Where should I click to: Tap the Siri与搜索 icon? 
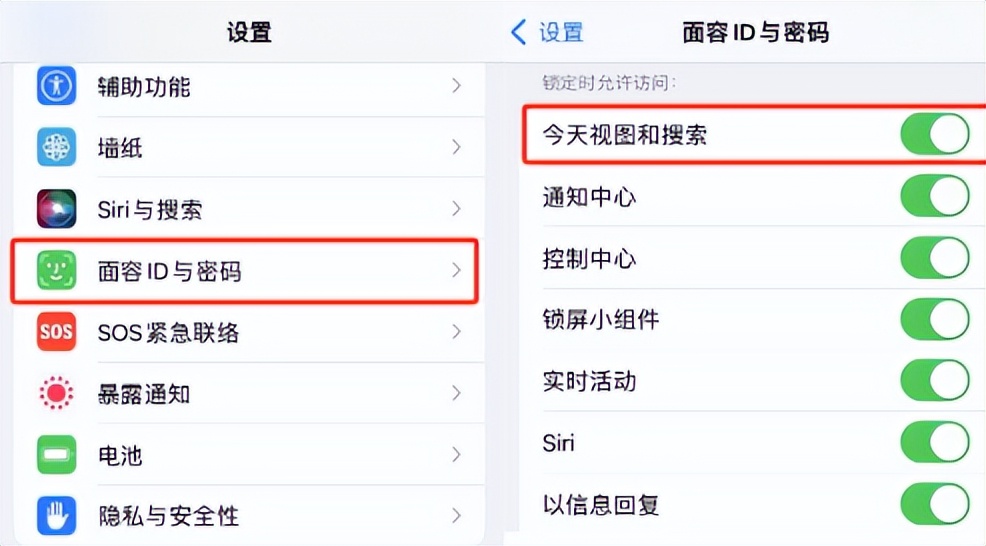click(x=57, y=209)
